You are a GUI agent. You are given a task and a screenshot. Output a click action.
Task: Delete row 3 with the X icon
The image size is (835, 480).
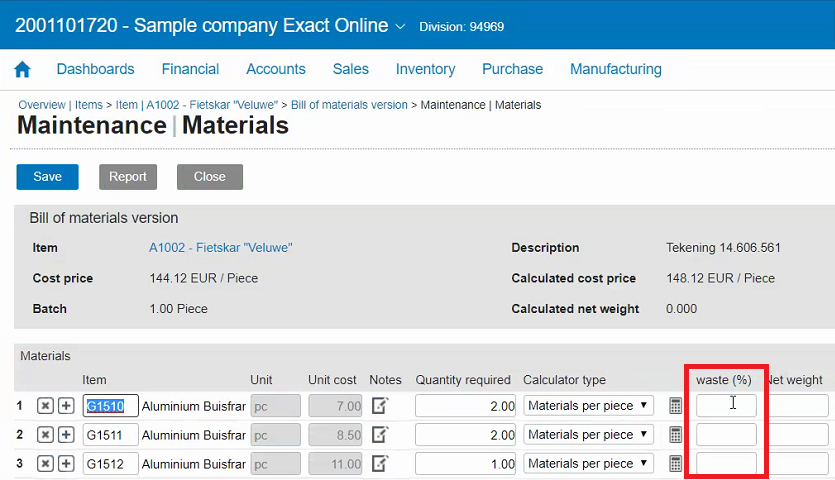pos(45,463)
